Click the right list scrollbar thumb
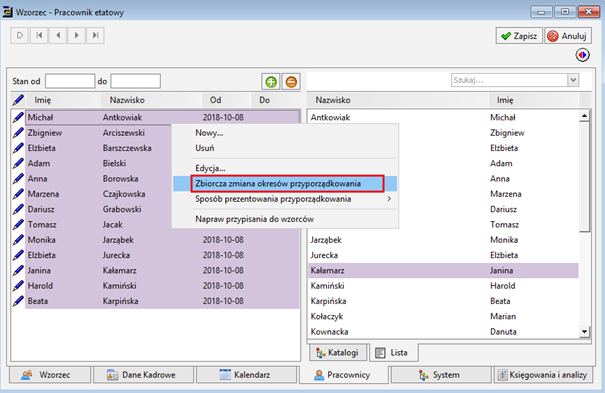This screenshot has height=393, width=605. (x=585, y=177)
